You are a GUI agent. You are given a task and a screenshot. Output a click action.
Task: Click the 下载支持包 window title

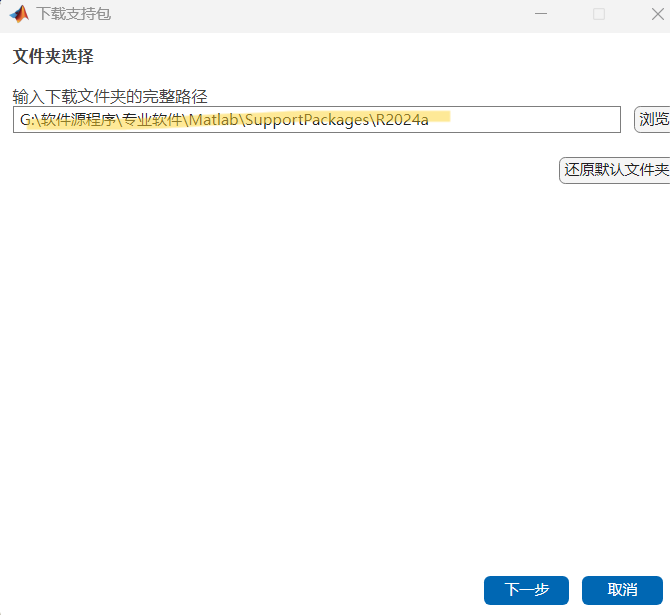point(73,14)
